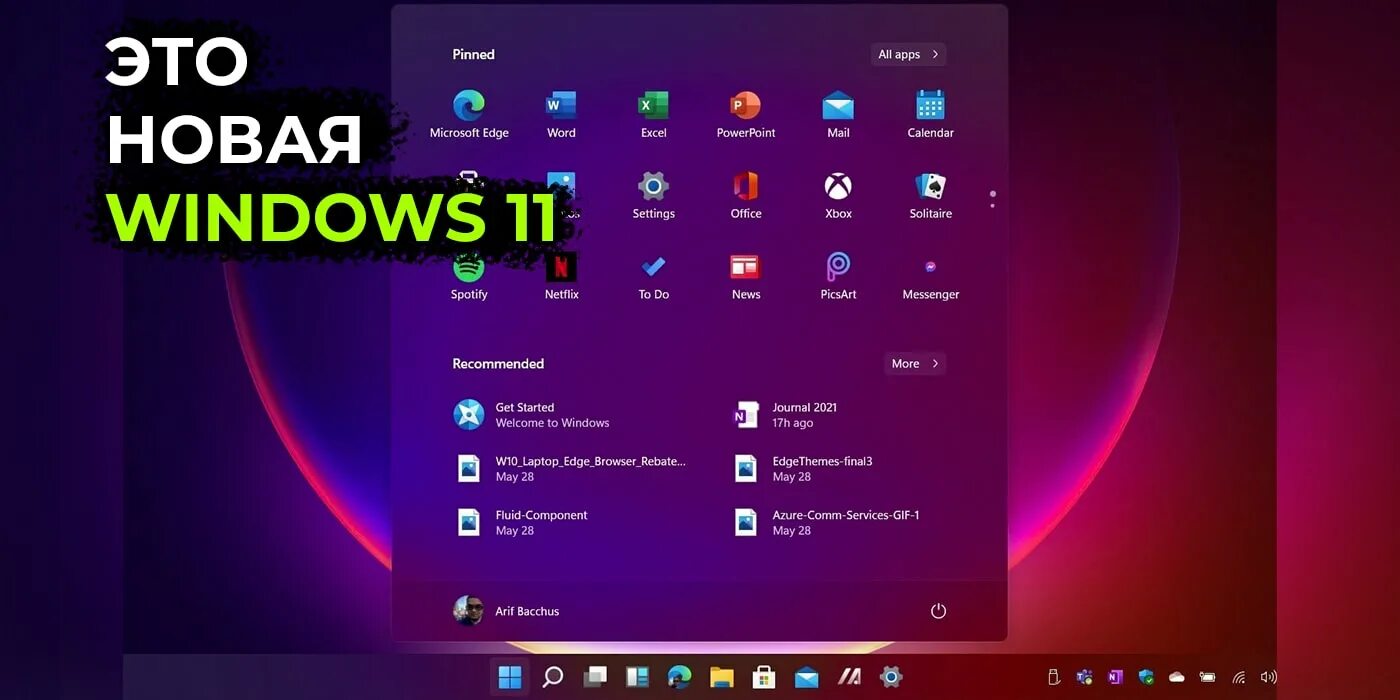Click the OneNote icon in system tray
The image size is (1400, 700).
tap(1115, 677)
